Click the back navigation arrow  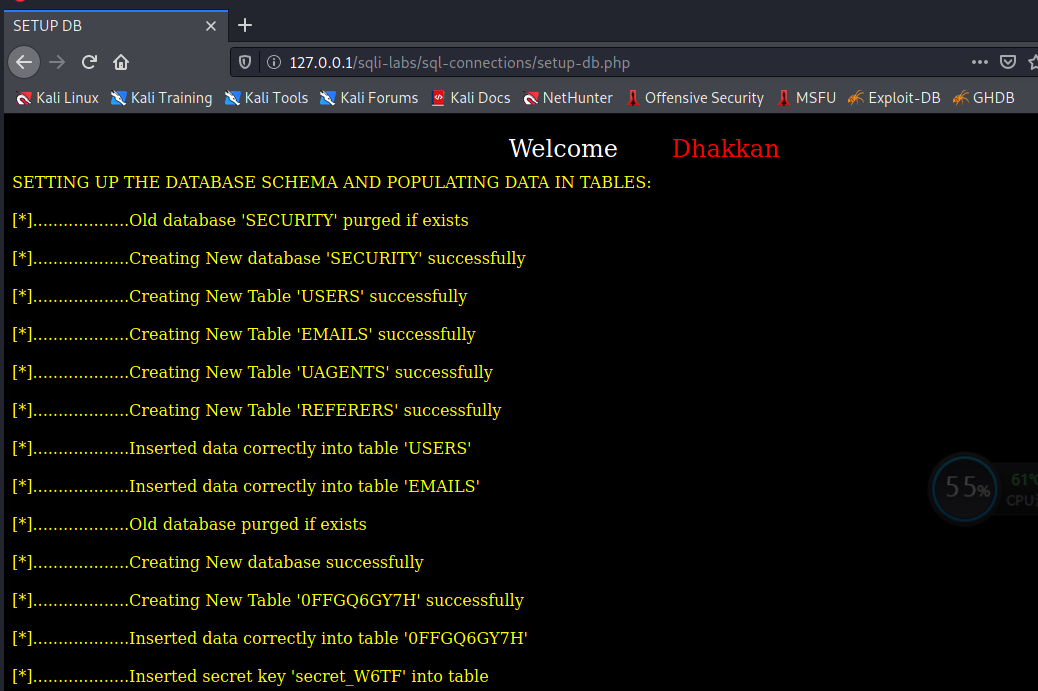pos(23,62)
